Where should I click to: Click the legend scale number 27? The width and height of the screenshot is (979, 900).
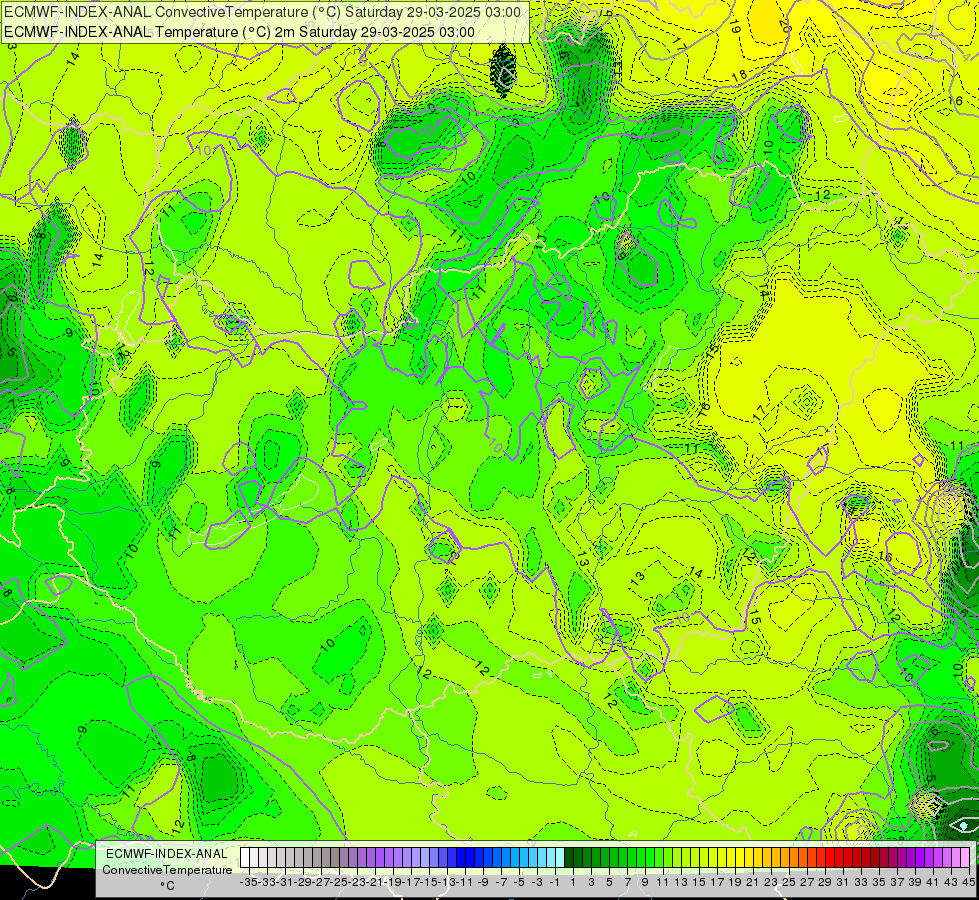pyautogui.click(x=807, y=882)
